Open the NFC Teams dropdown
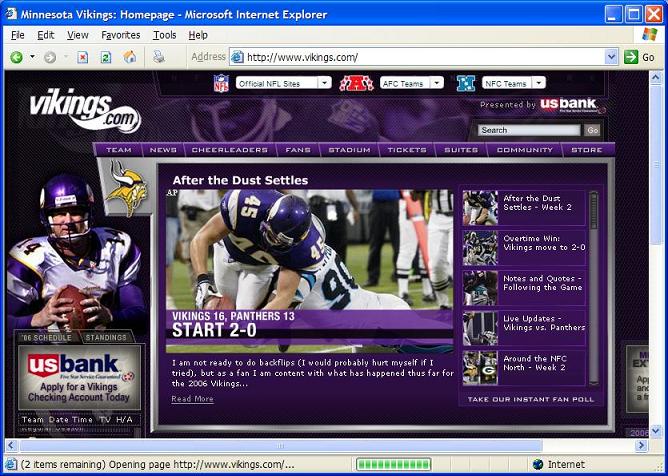This screenshot has height=476, width=668. click(513, 83)
